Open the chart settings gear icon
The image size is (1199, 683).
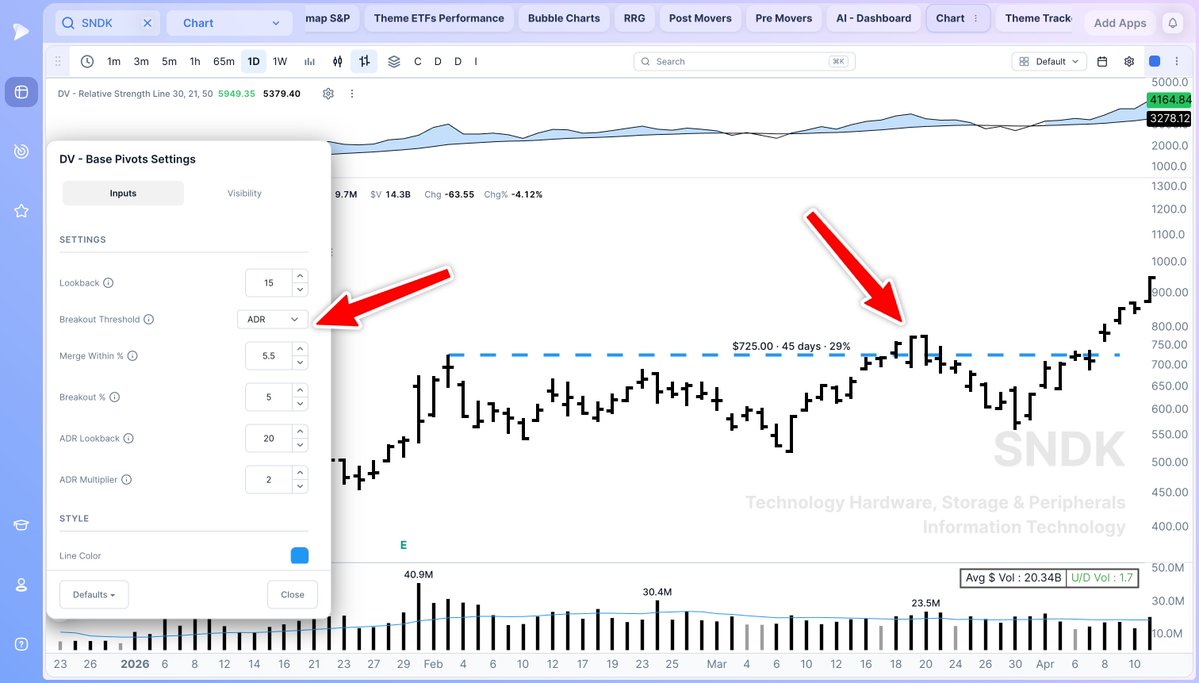pos(1129,61)
